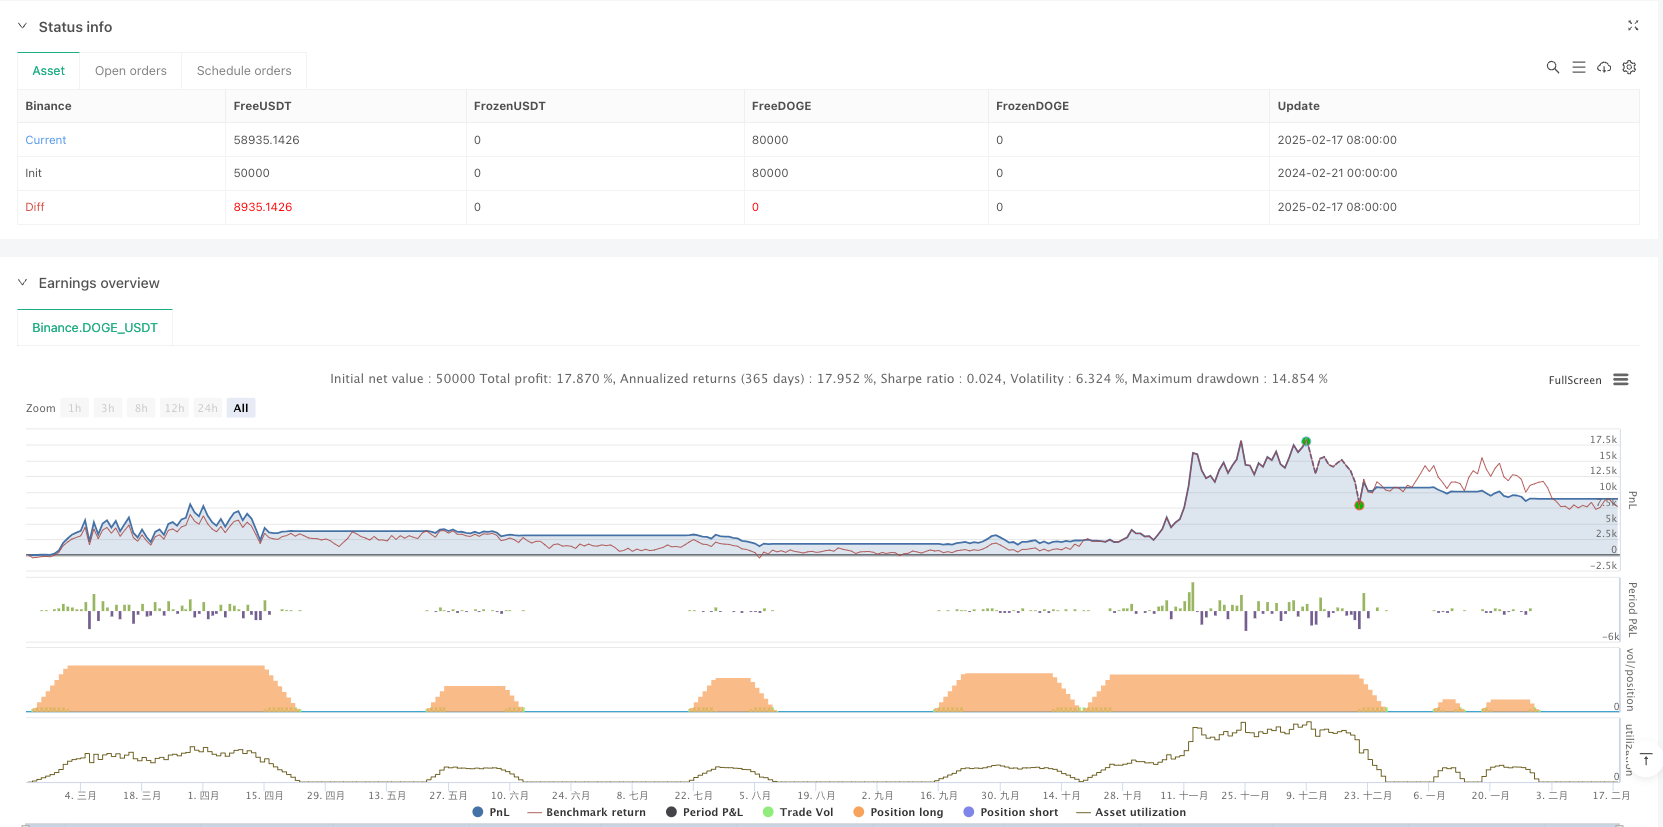Open the list view menu icon
This screenshot has width=1663, height=827.
coord(1578,67)
